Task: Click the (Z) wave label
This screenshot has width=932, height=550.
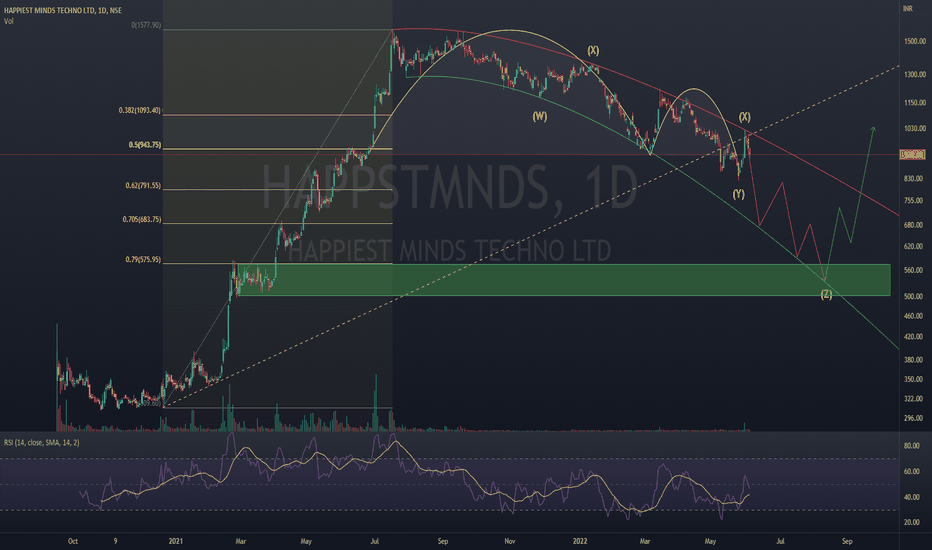Action: 826,294
